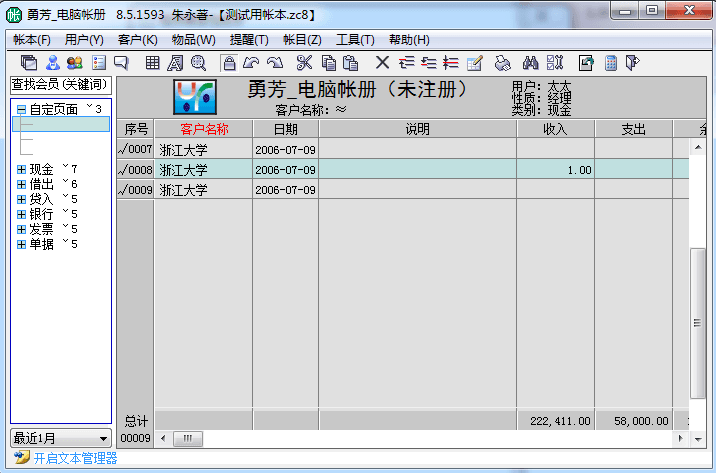
Task: Open the calculator tool icon
Action: click(610, 63)
